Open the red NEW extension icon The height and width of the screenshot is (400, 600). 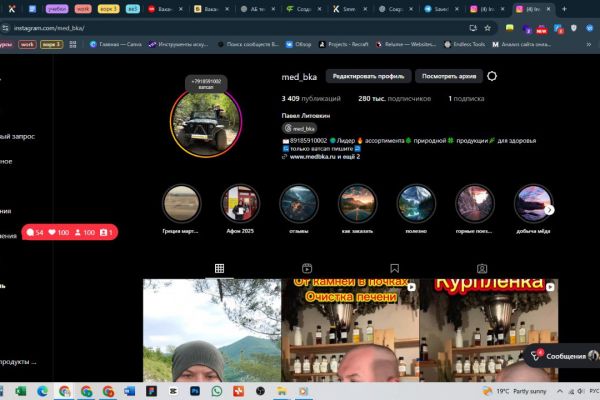click(x=541, y=29)
